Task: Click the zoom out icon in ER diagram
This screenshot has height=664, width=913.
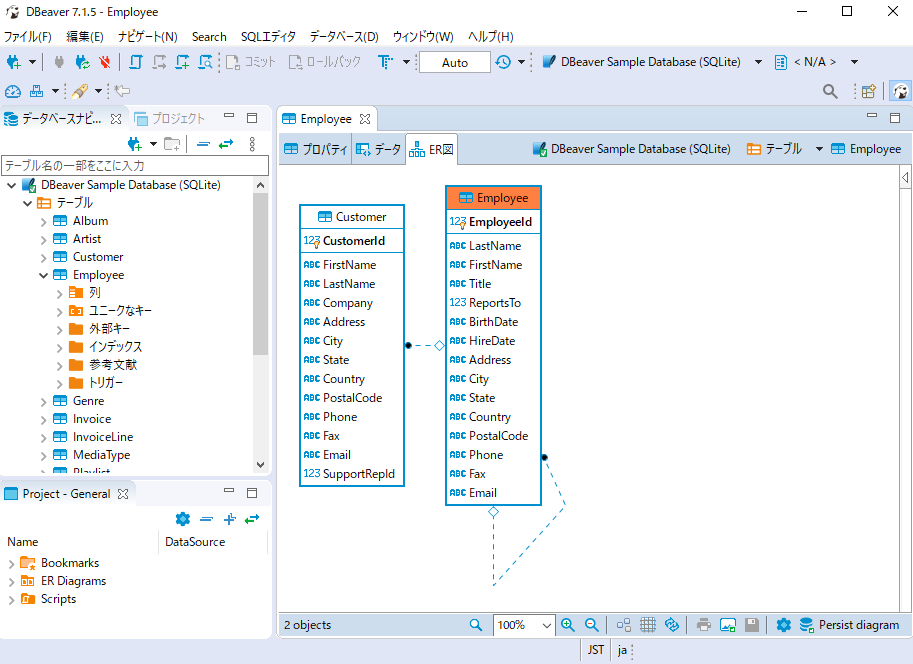Action: (592, 625)
